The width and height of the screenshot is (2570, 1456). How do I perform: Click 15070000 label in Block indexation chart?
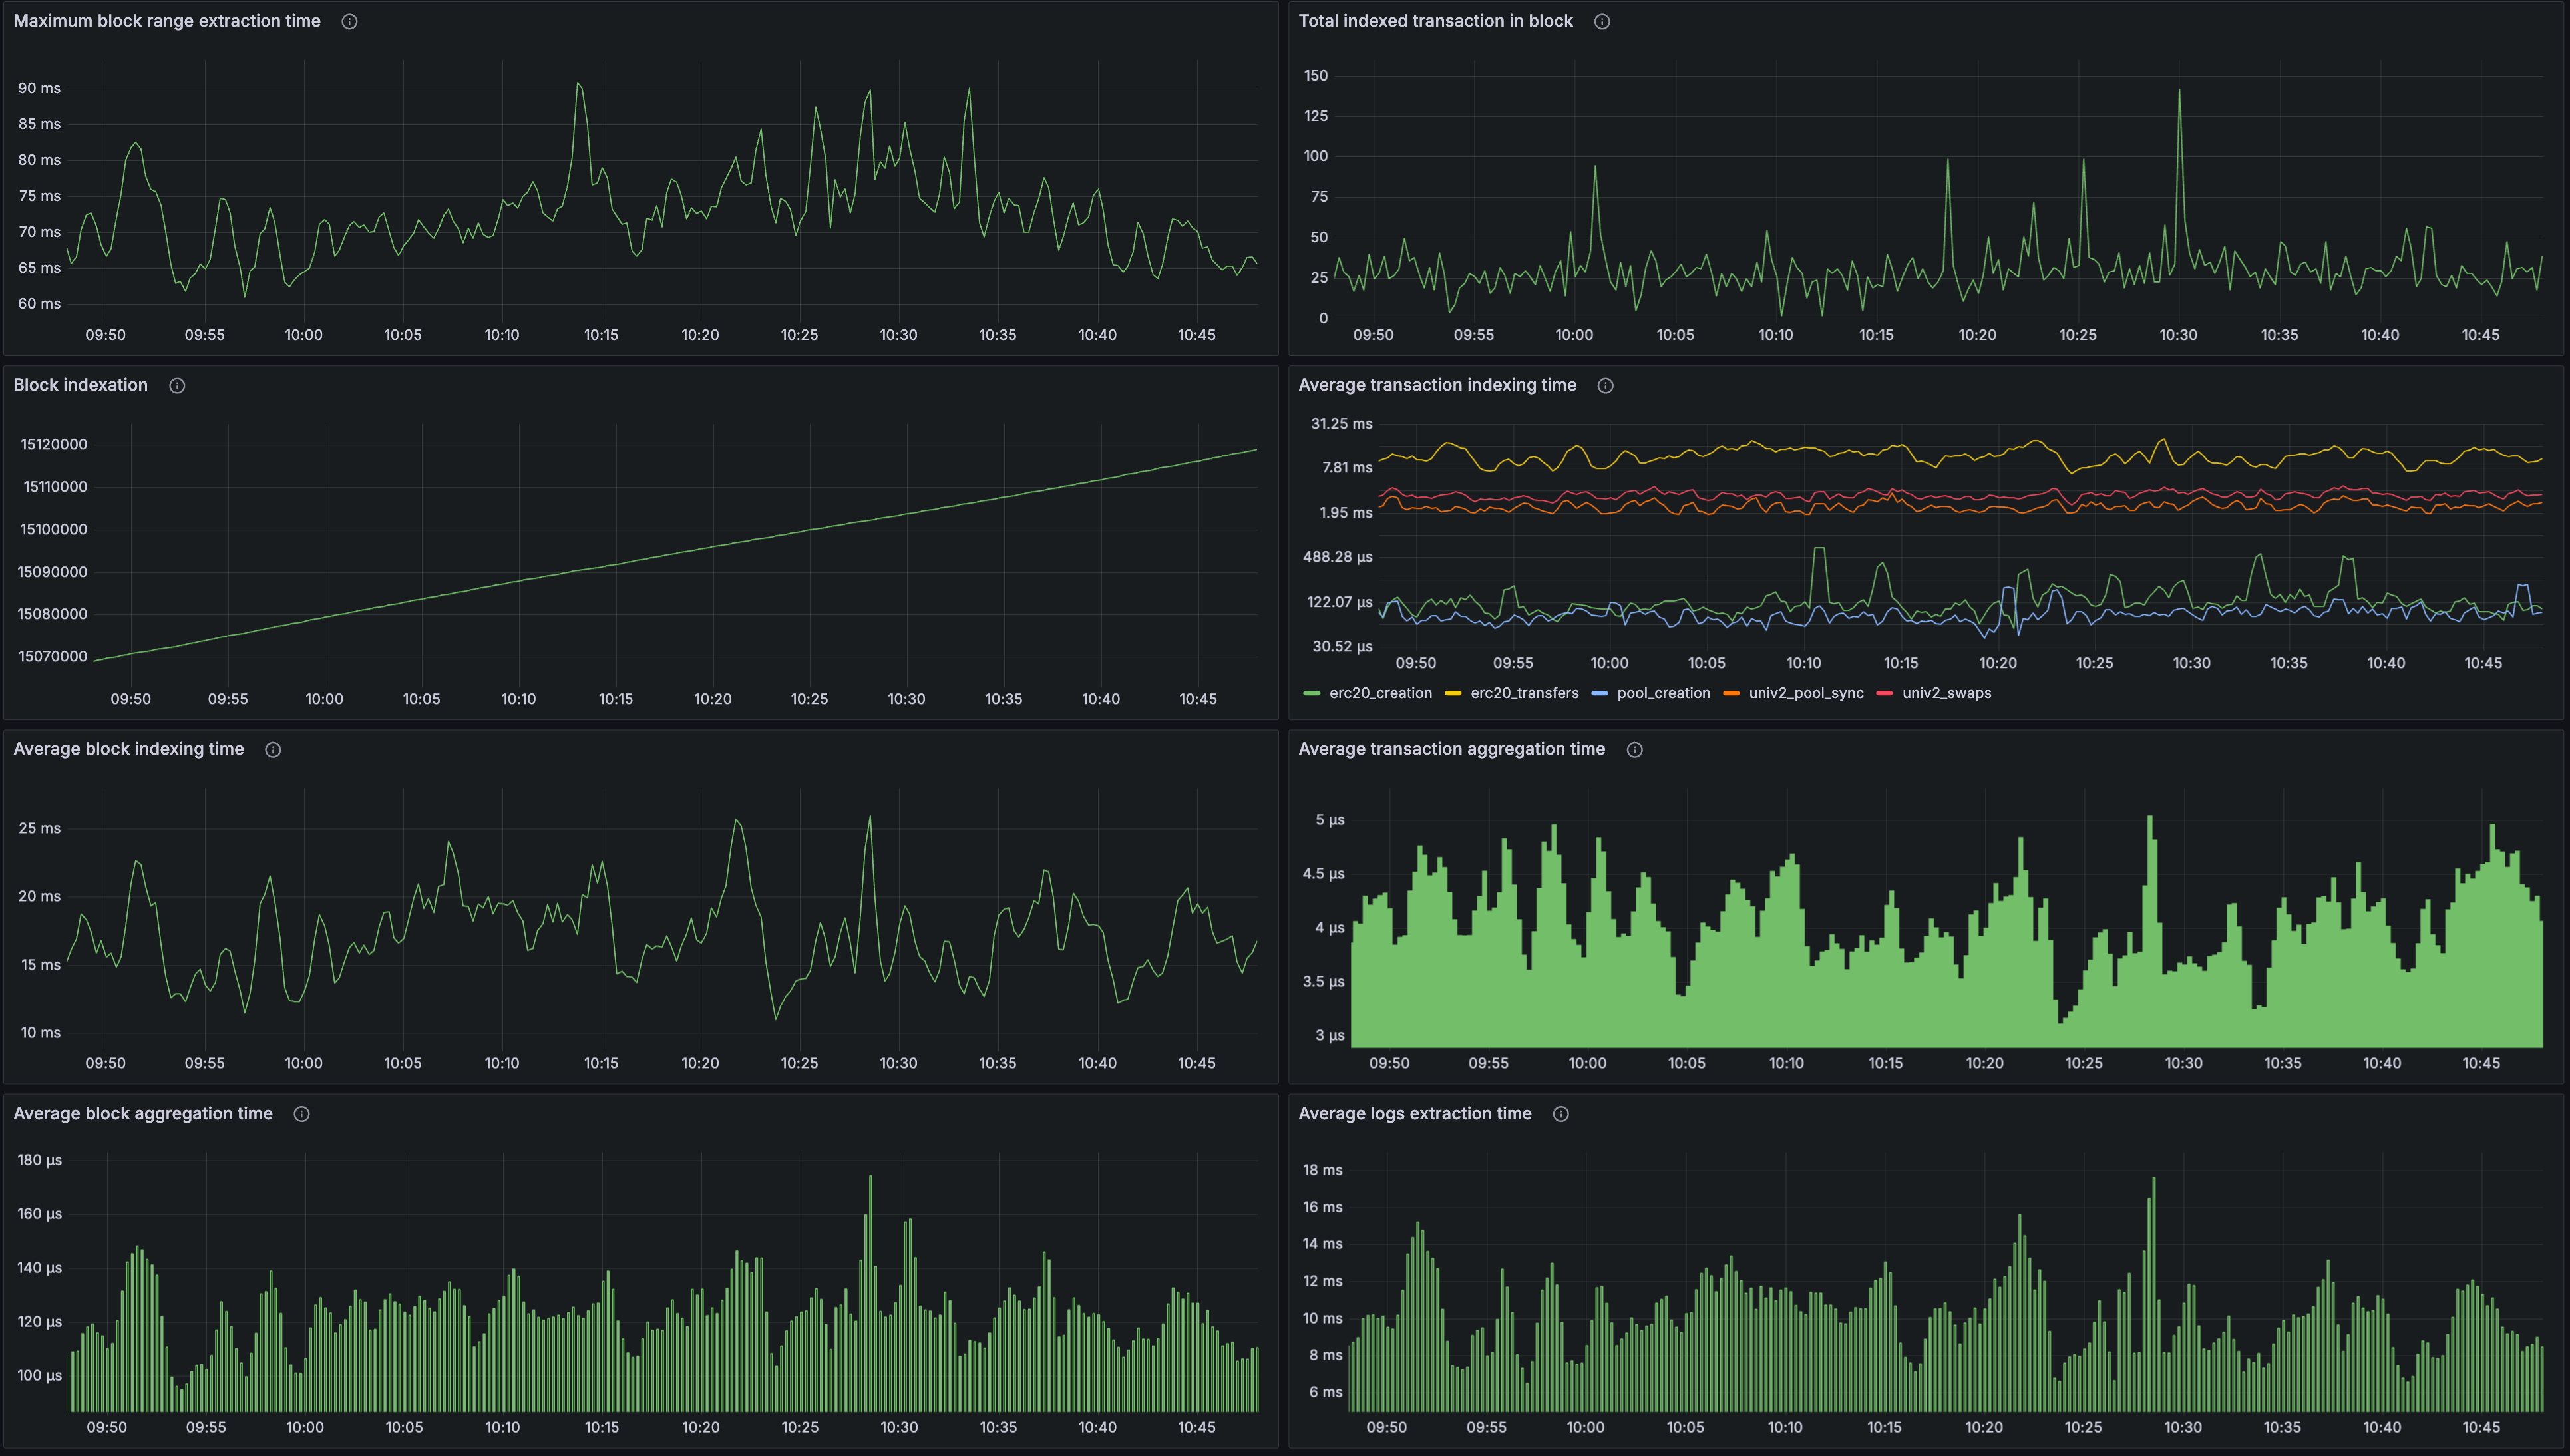click(53, 656)
